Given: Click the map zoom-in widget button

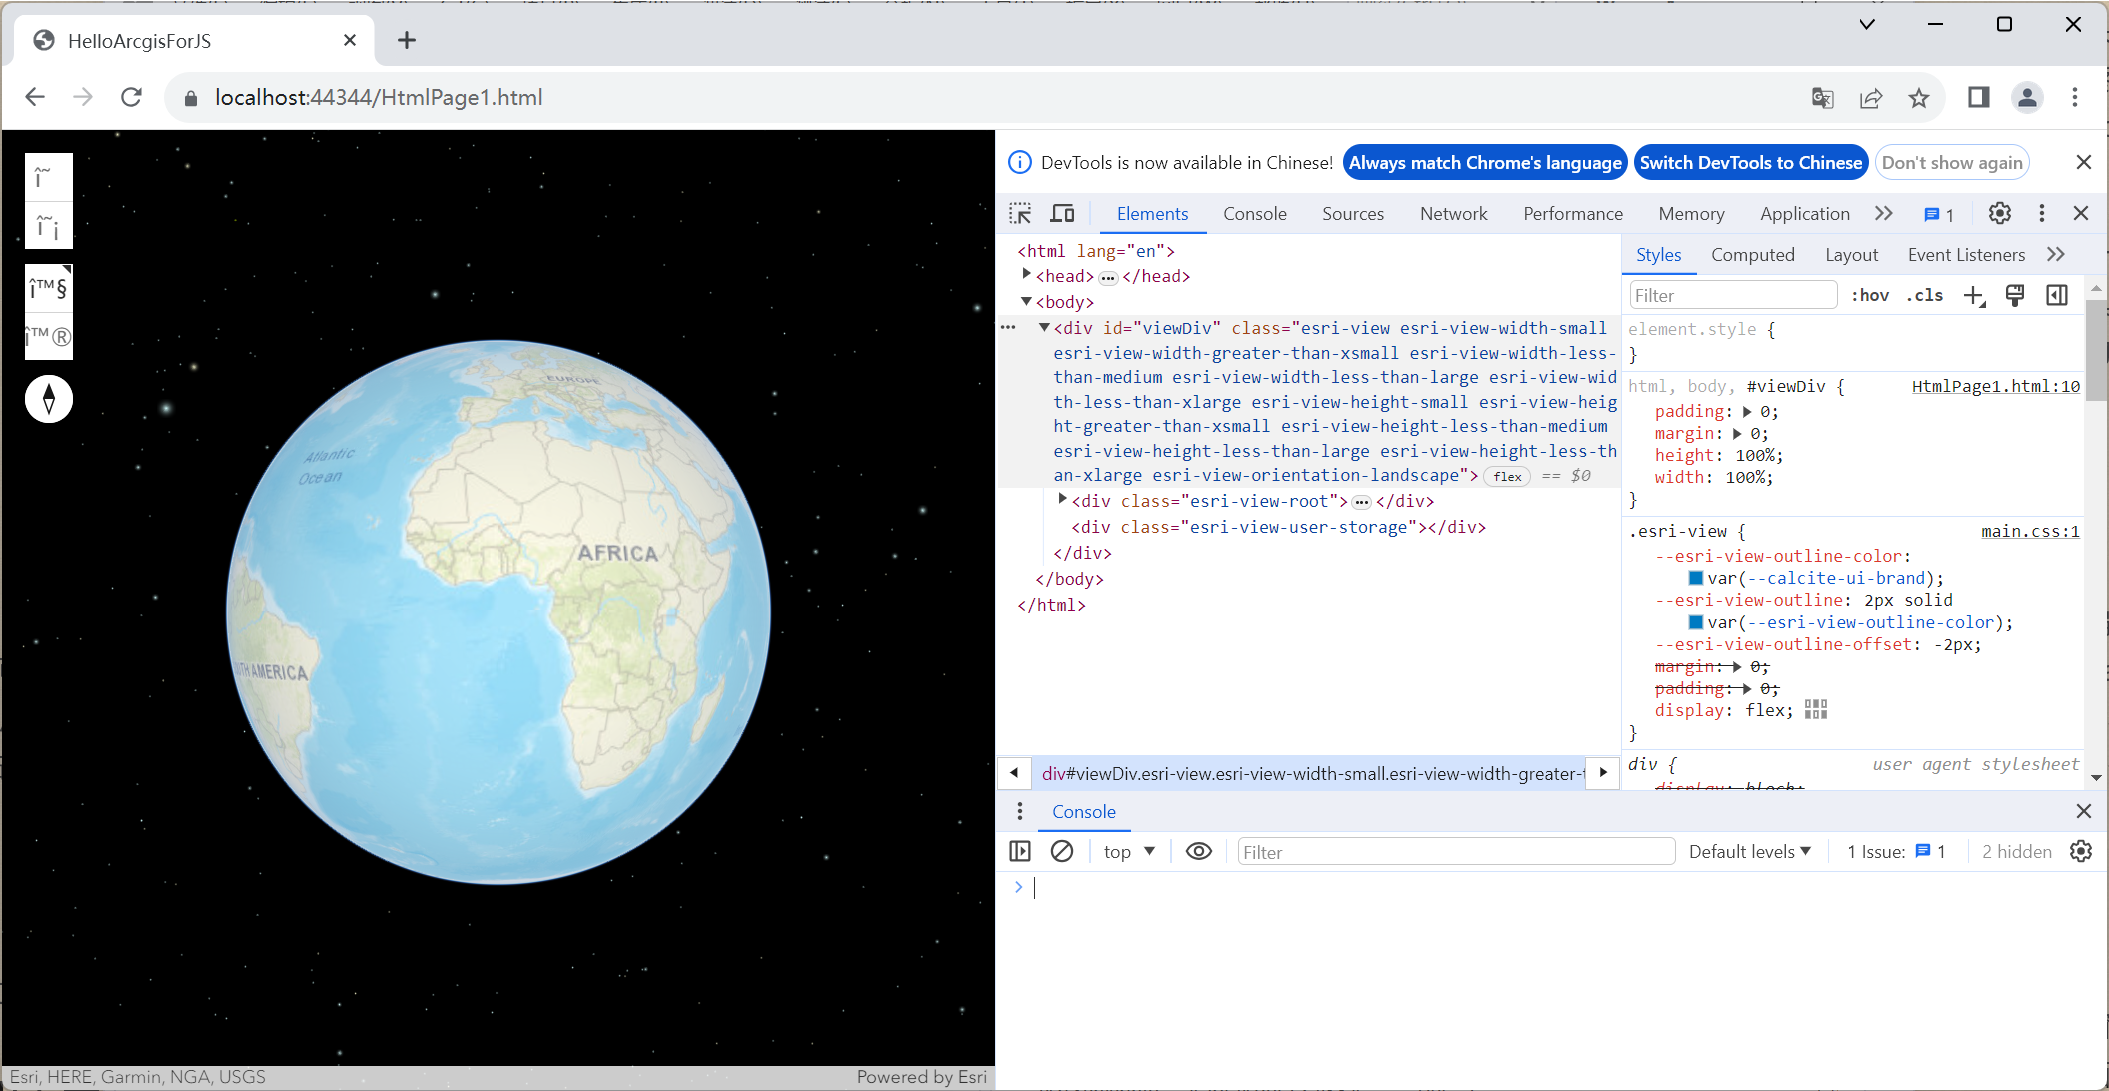Looking at the screenshot, I should [x=48, y=176].
